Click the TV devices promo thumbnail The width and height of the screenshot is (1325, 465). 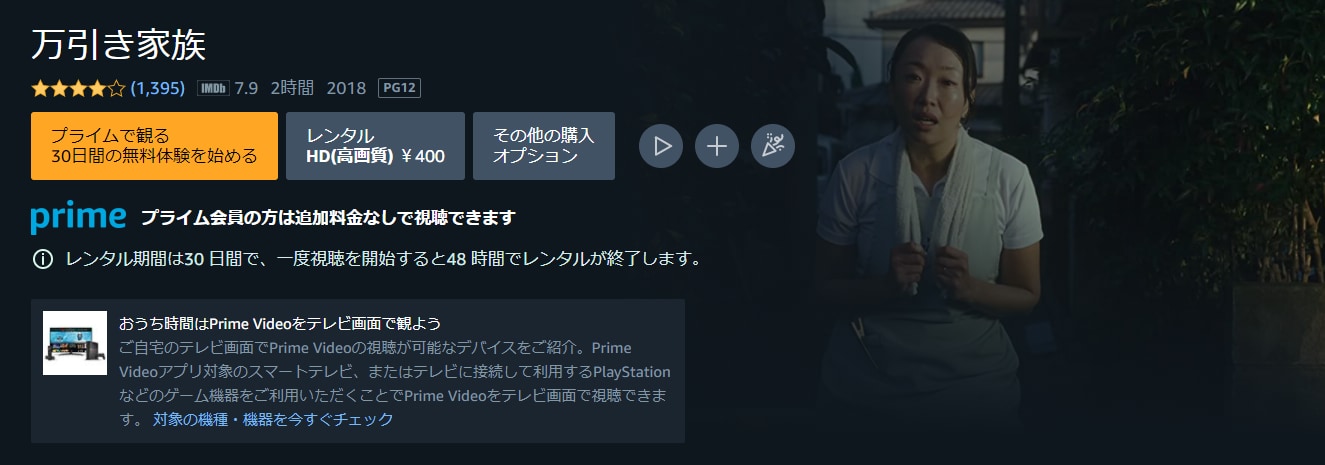click(75, 343)
